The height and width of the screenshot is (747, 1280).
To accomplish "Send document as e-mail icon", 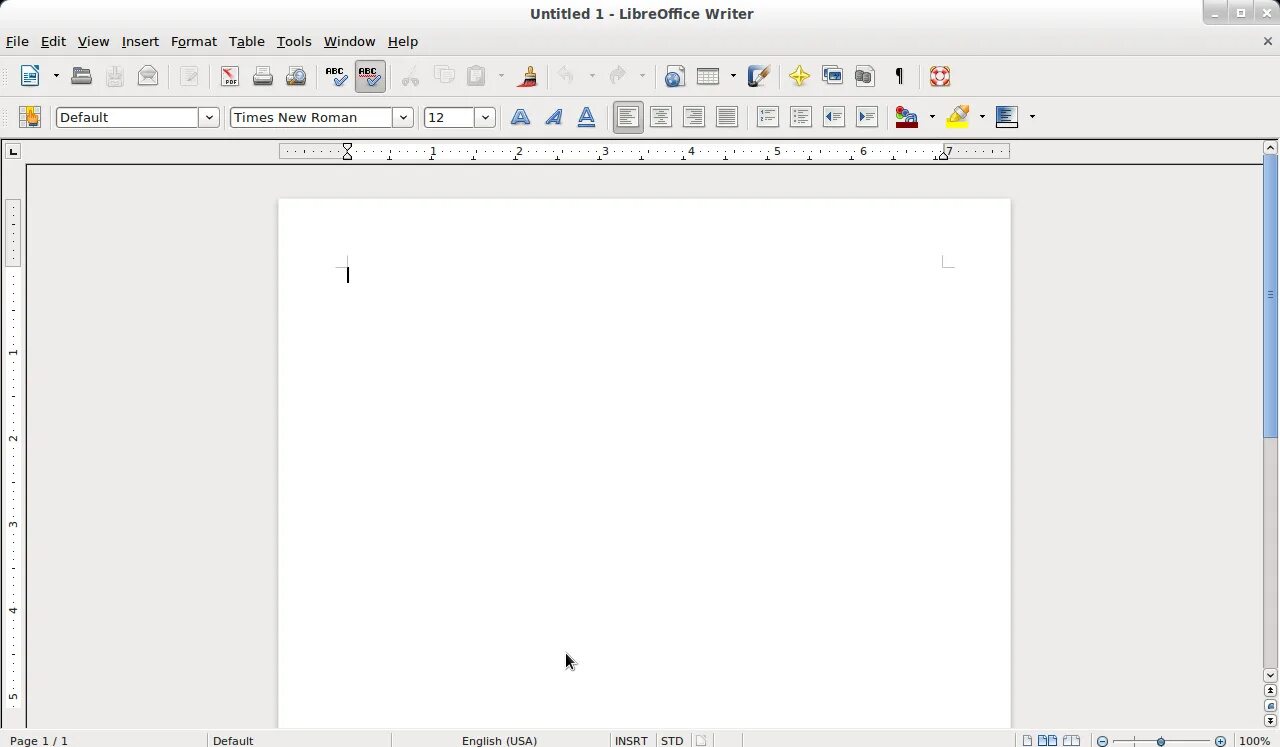I will [148, 76].
